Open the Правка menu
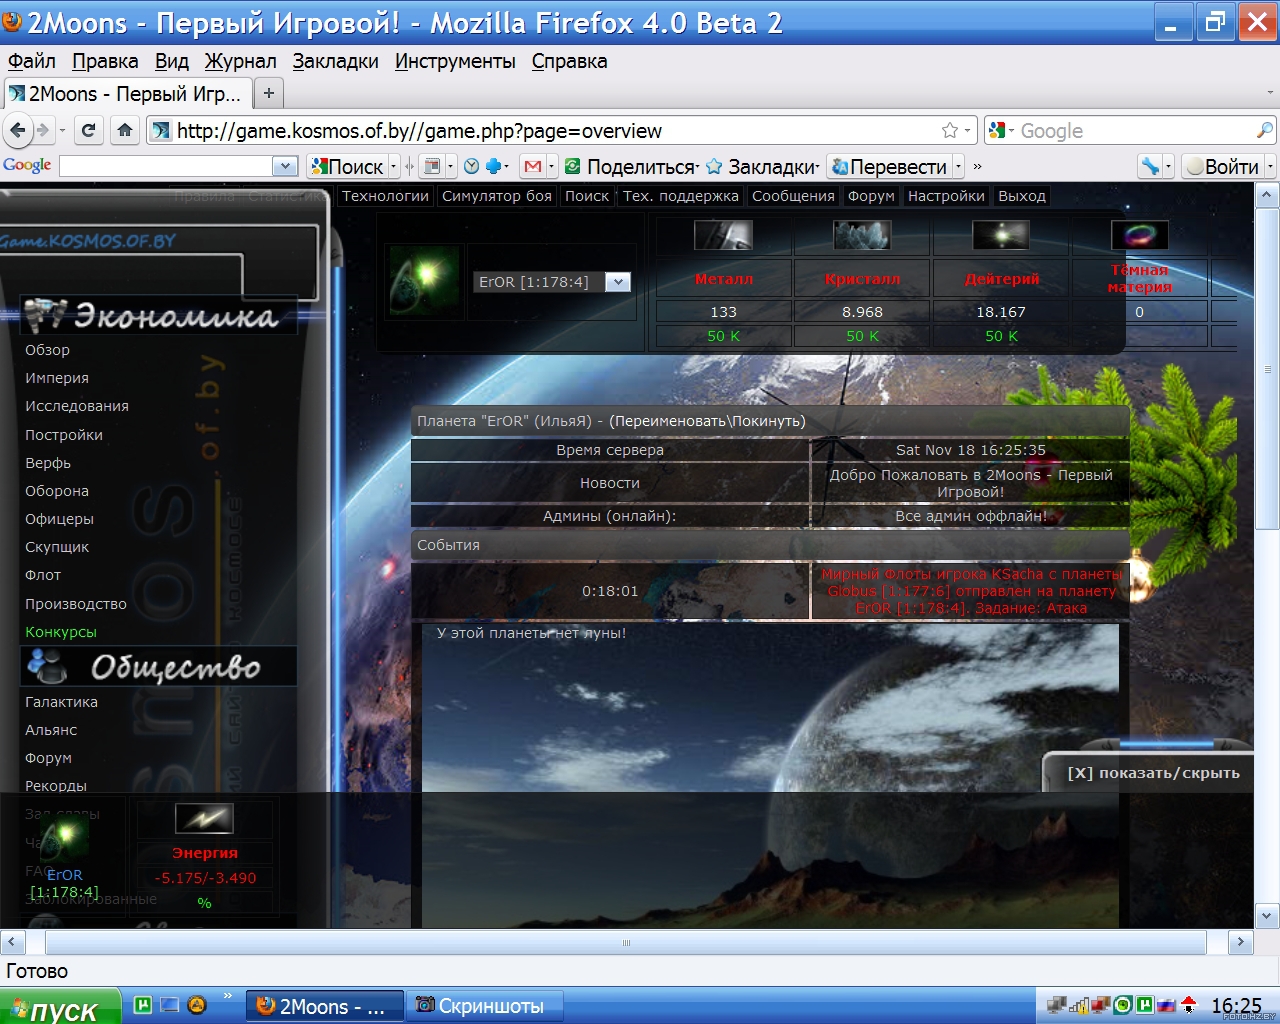The width and height of the screenshot is (1280, 1024). tap(105, 61)
